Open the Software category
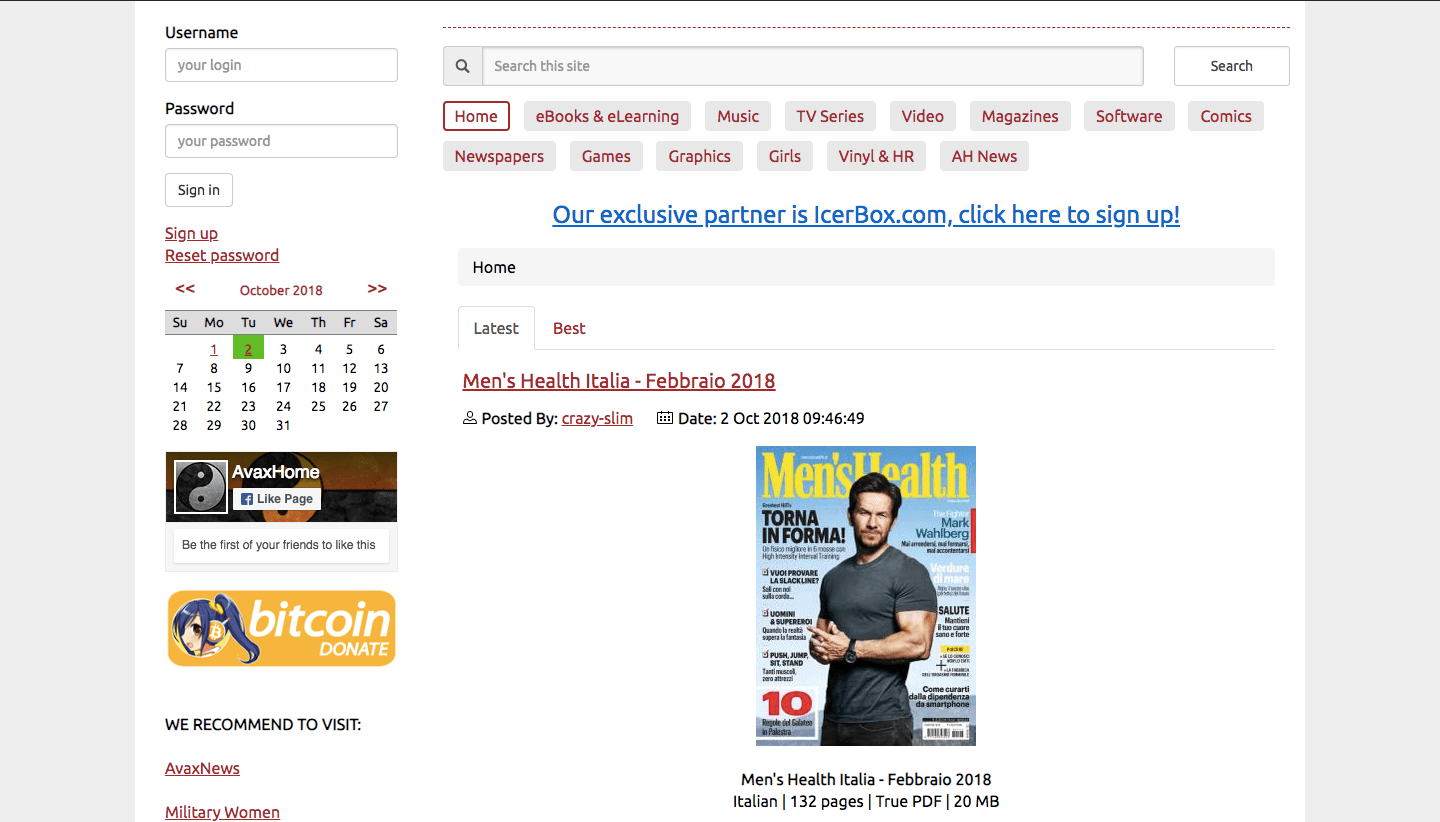Viewport: 1440px width, 822px height. 1129,116
